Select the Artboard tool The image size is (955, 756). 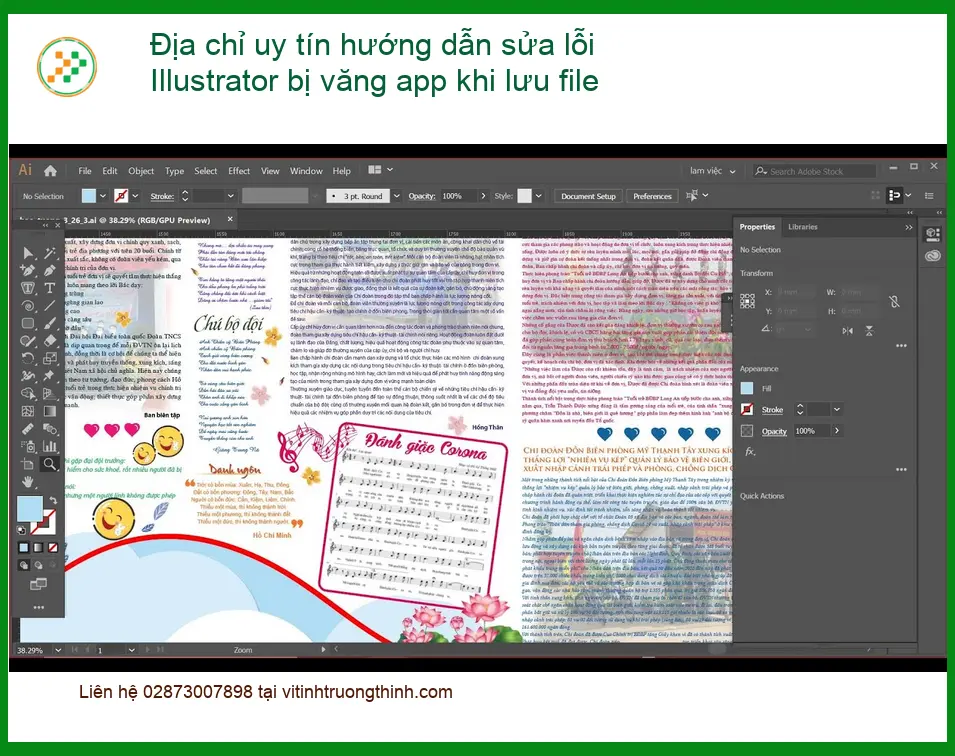point(28,464)
